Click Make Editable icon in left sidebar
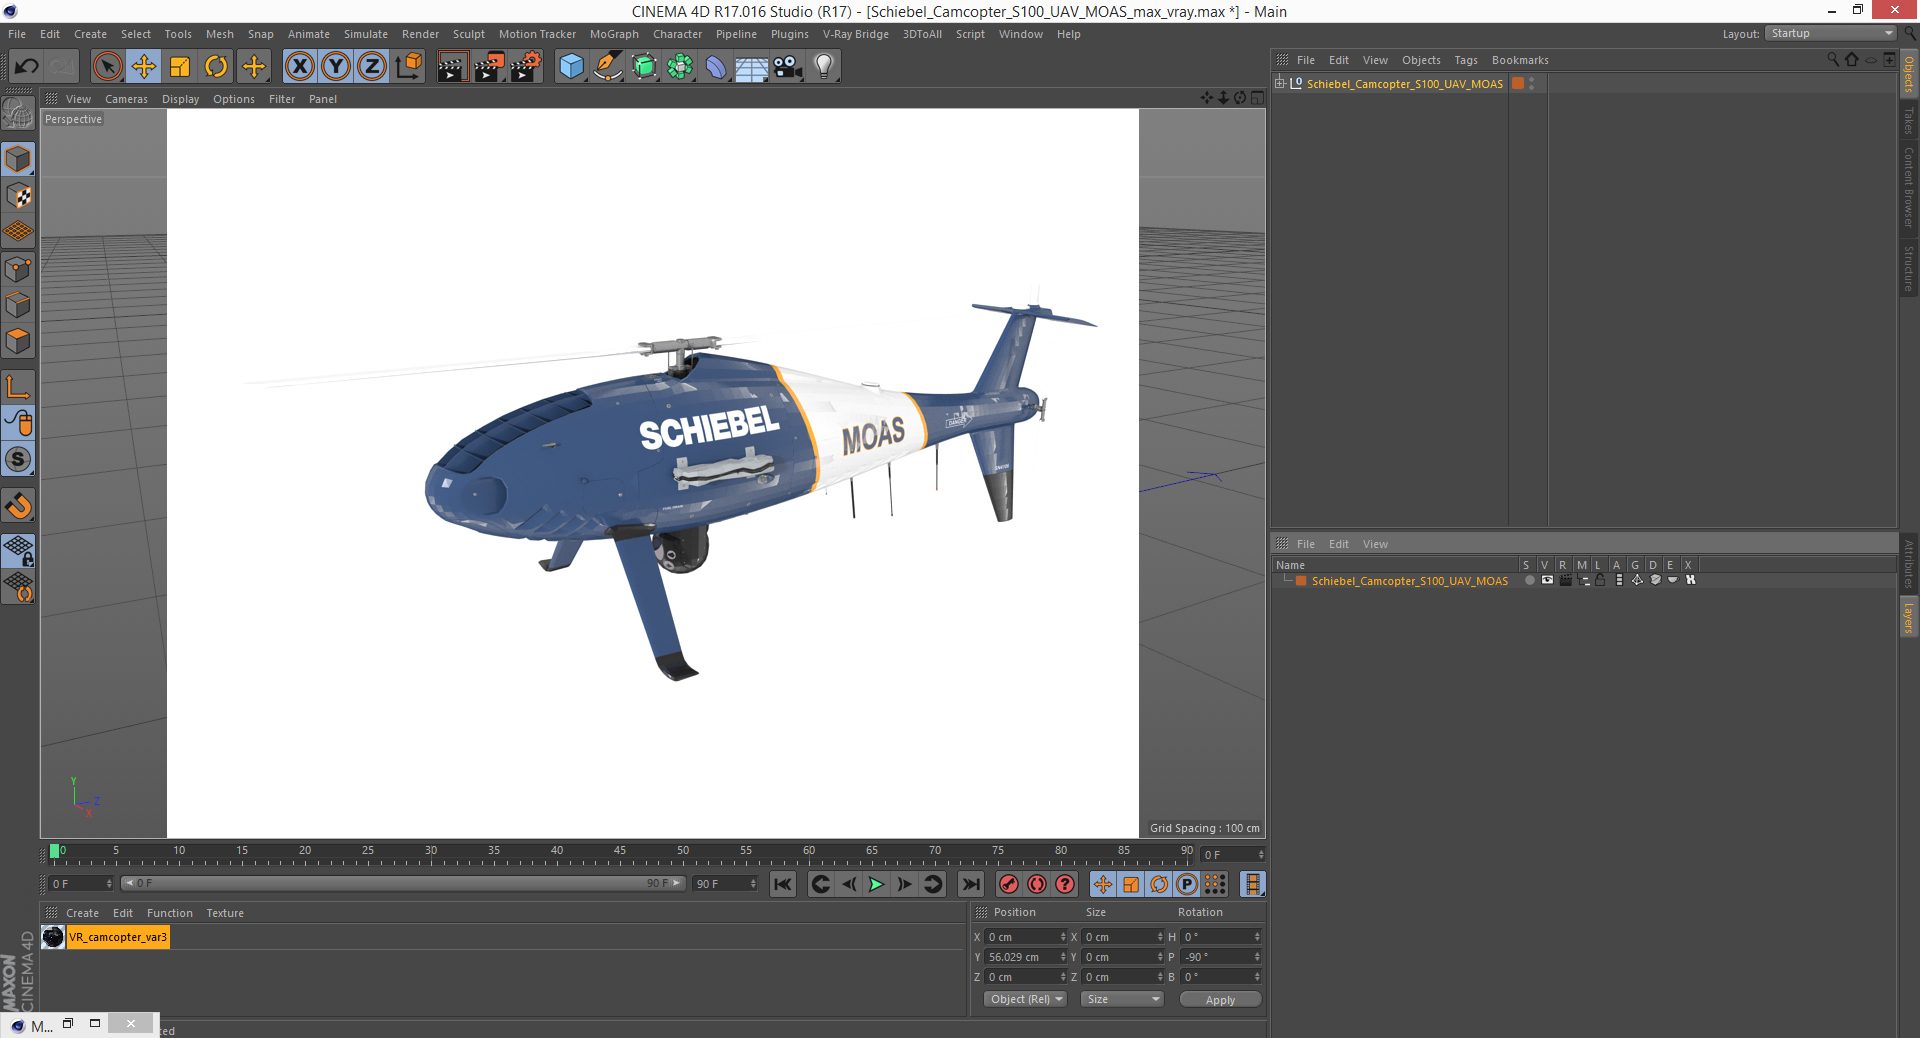Image resolution: width=1920 pixels, height=1038 pixels. click(x=18, y=114)
